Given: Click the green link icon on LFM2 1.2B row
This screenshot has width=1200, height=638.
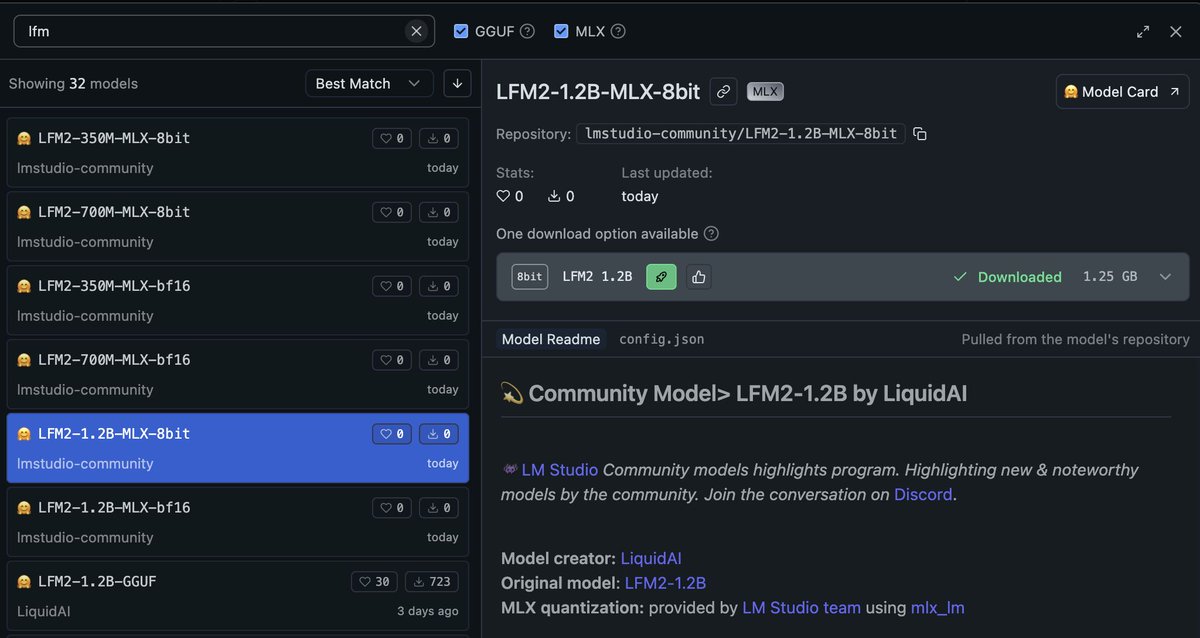Looking at the screenshot, I should click(661, 277).
